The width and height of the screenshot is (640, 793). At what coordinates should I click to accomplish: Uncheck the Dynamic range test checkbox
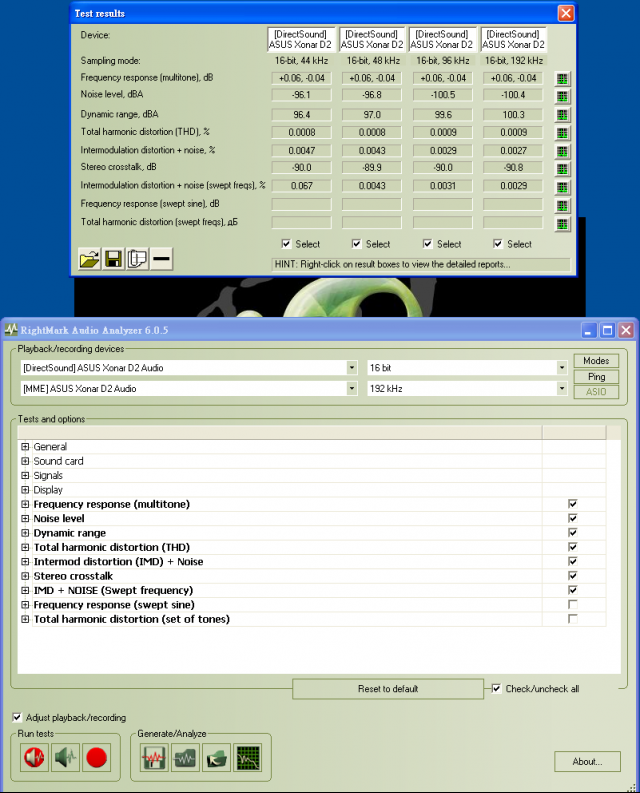tap(573, 533)
